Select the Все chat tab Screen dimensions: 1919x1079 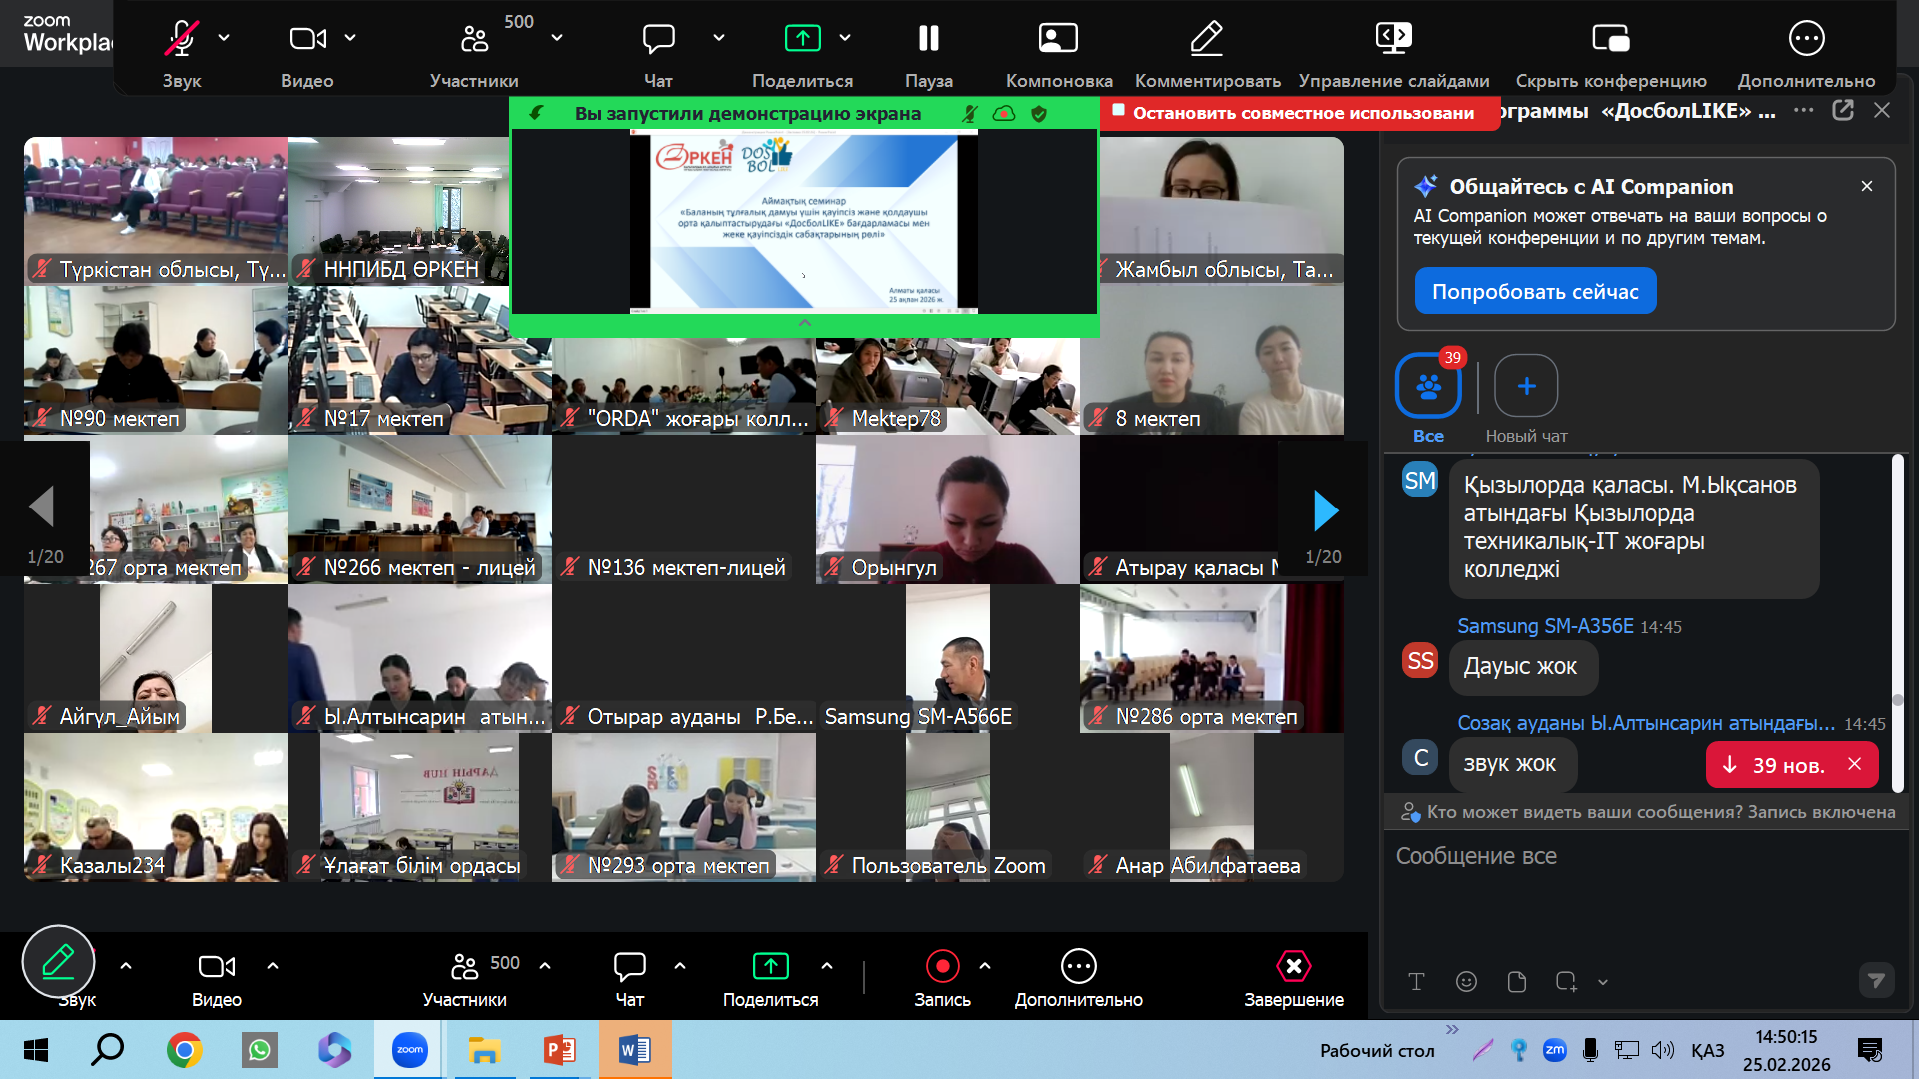[1428, 398]
